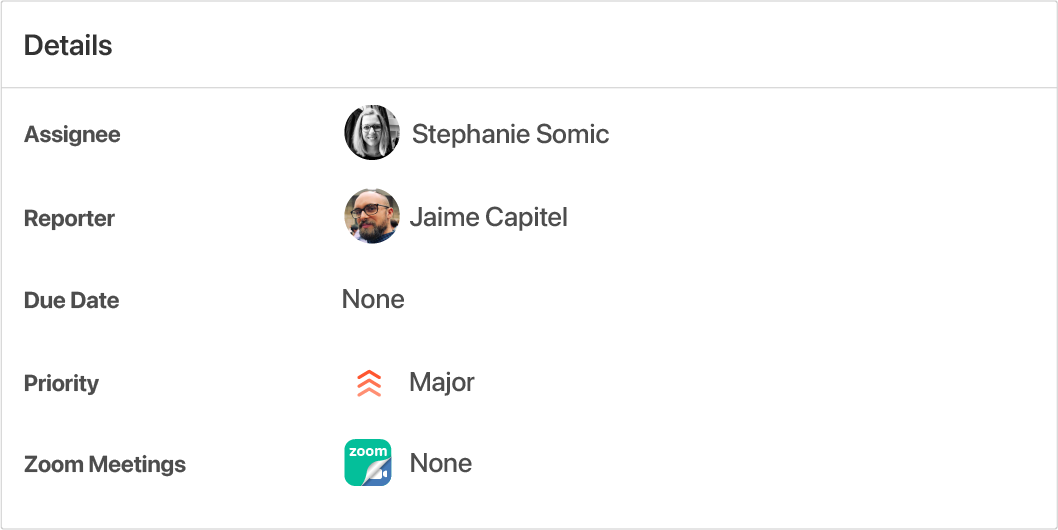The height and width of the screenshot is (530, 1058).
Task: Select the assignee name Stephanie Somic
Action: tap(510, 134)
